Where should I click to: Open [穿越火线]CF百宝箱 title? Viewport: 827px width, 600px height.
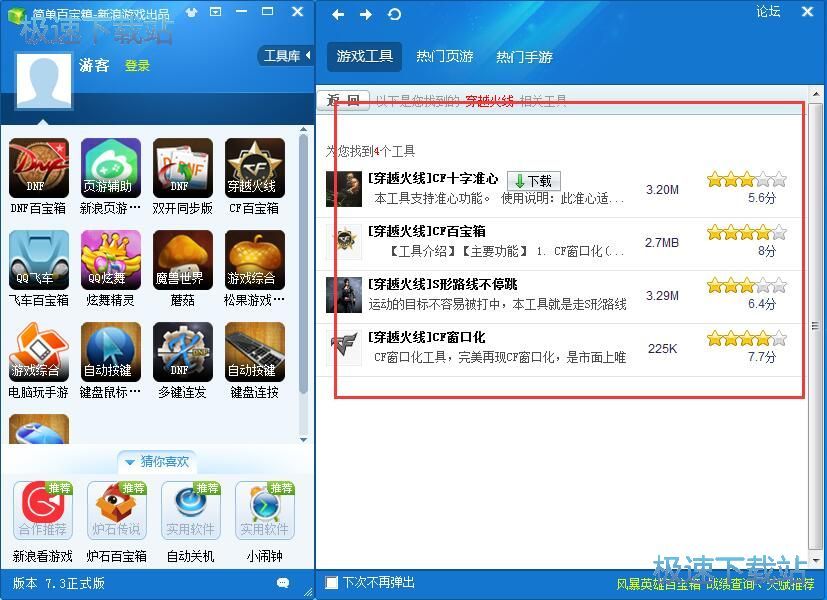(x=427, y=231)
